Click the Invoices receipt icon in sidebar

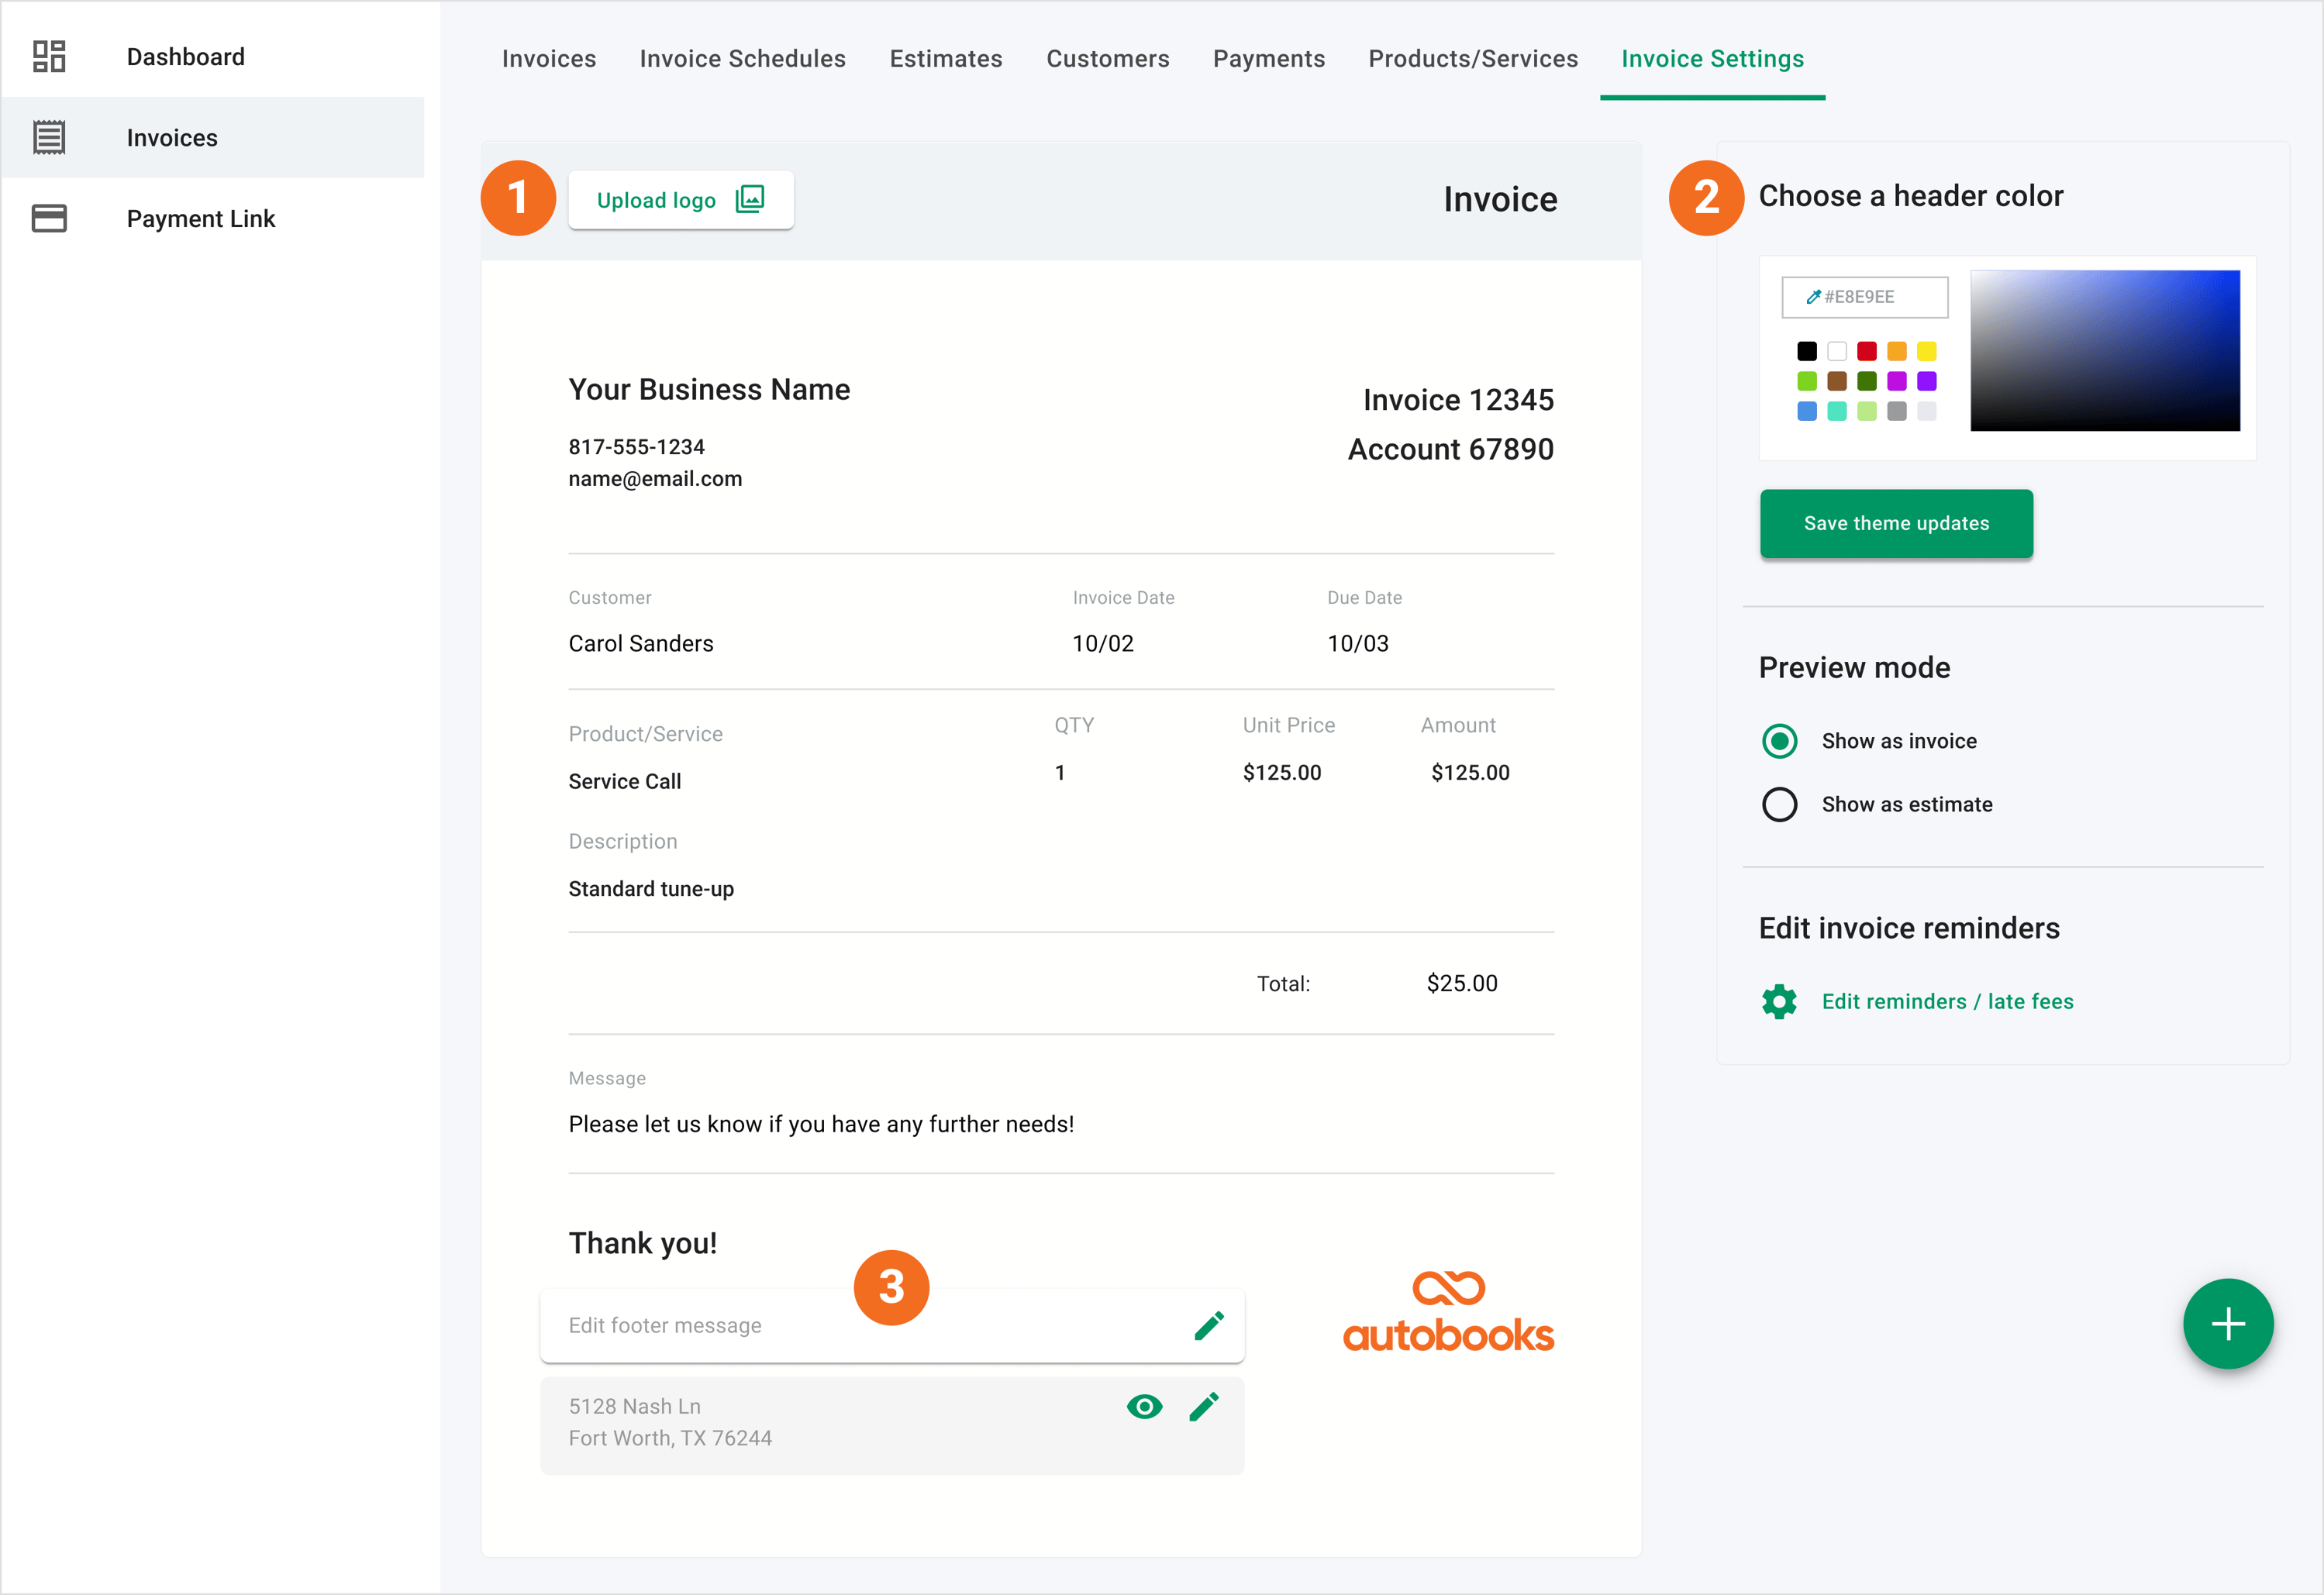[49, 137]
